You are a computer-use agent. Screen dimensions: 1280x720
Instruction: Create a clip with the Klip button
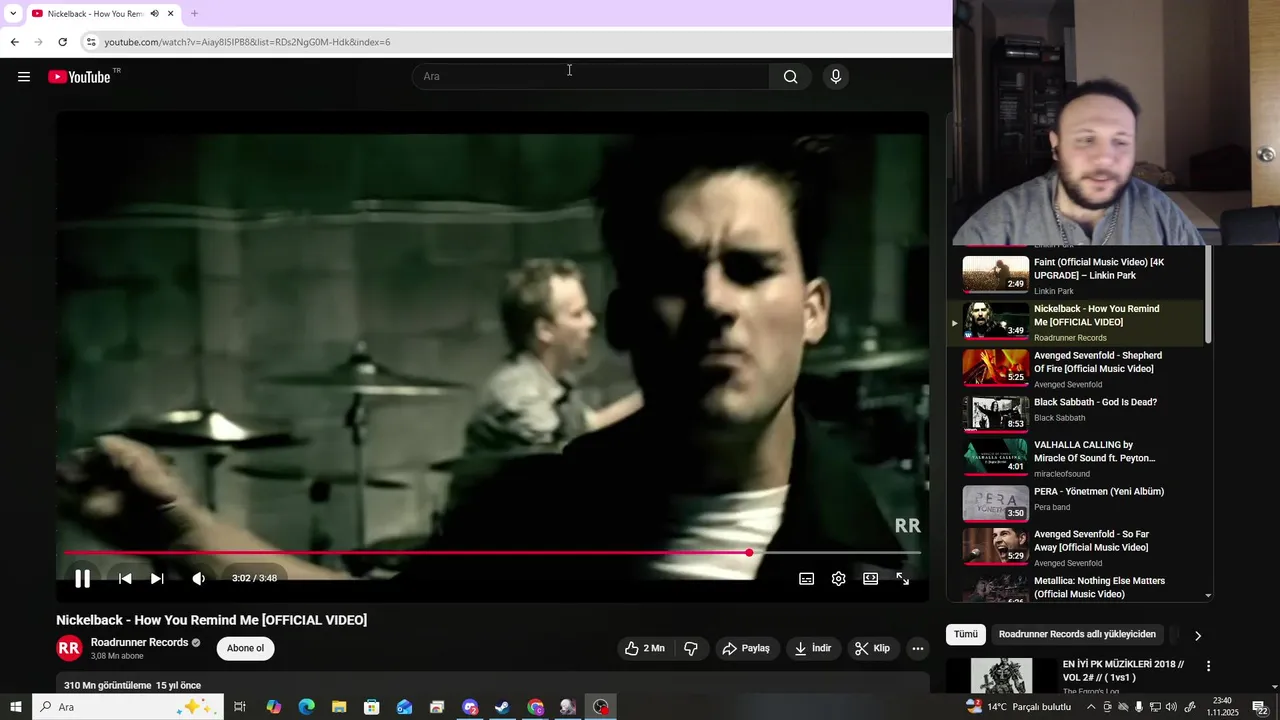click(x=871, y=648)
